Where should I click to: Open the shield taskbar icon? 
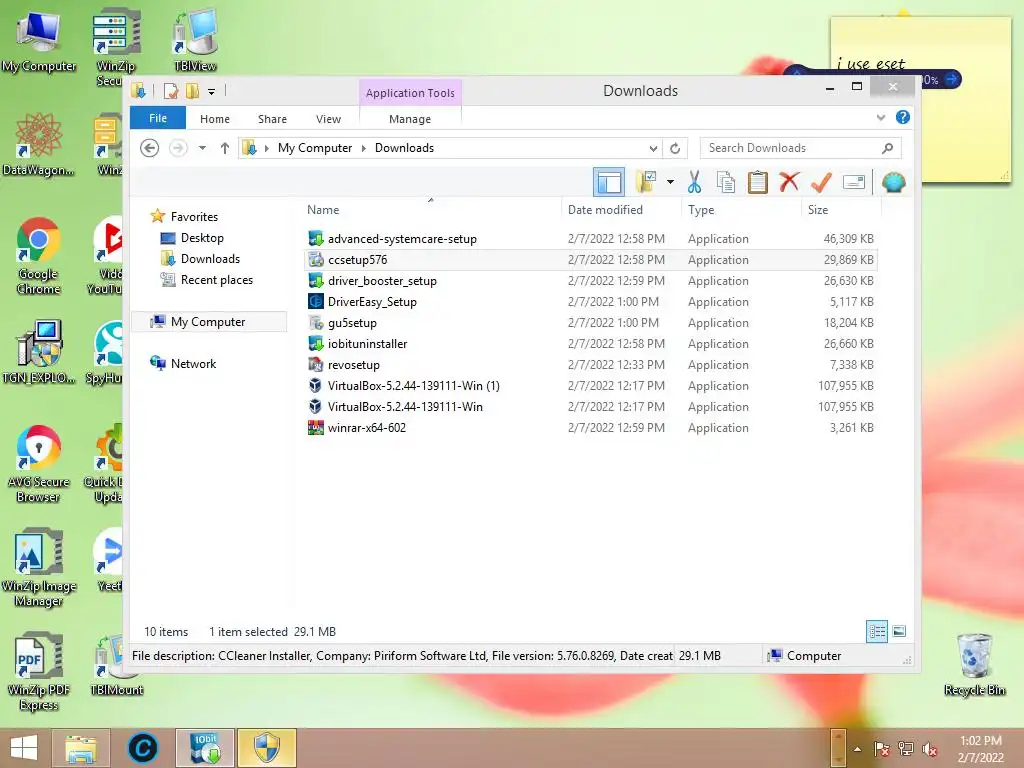(266, 748)
